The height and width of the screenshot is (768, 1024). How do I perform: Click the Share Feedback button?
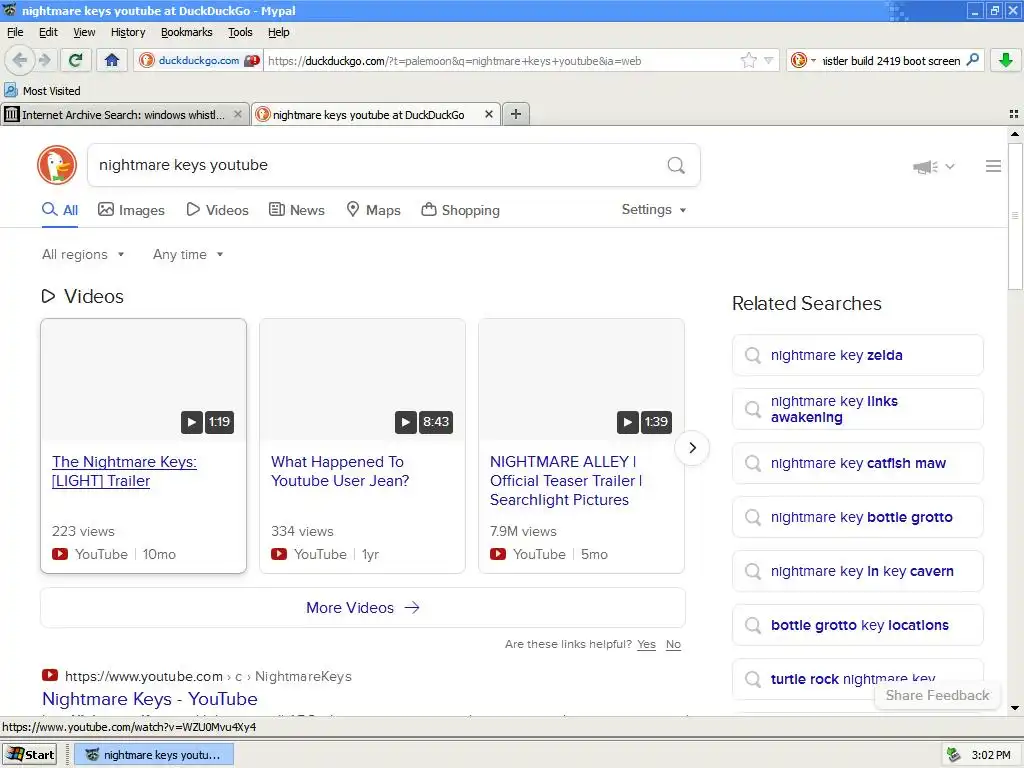[937, 696]
